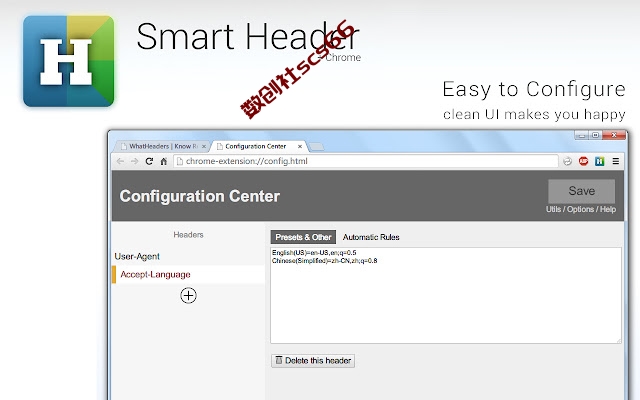Open the Chrome hamburger menu
Screen dimensions: 640x400
pyautogui.click(x=616, y=161)
